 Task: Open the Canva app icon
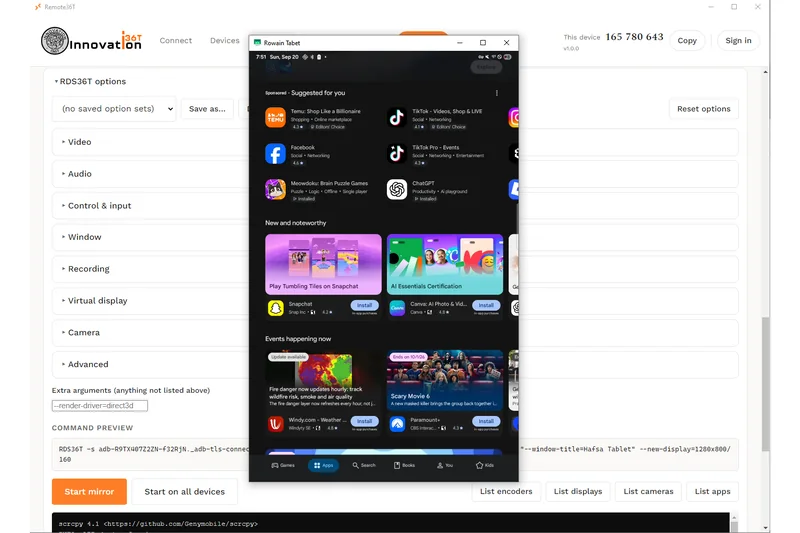(397, 308)
